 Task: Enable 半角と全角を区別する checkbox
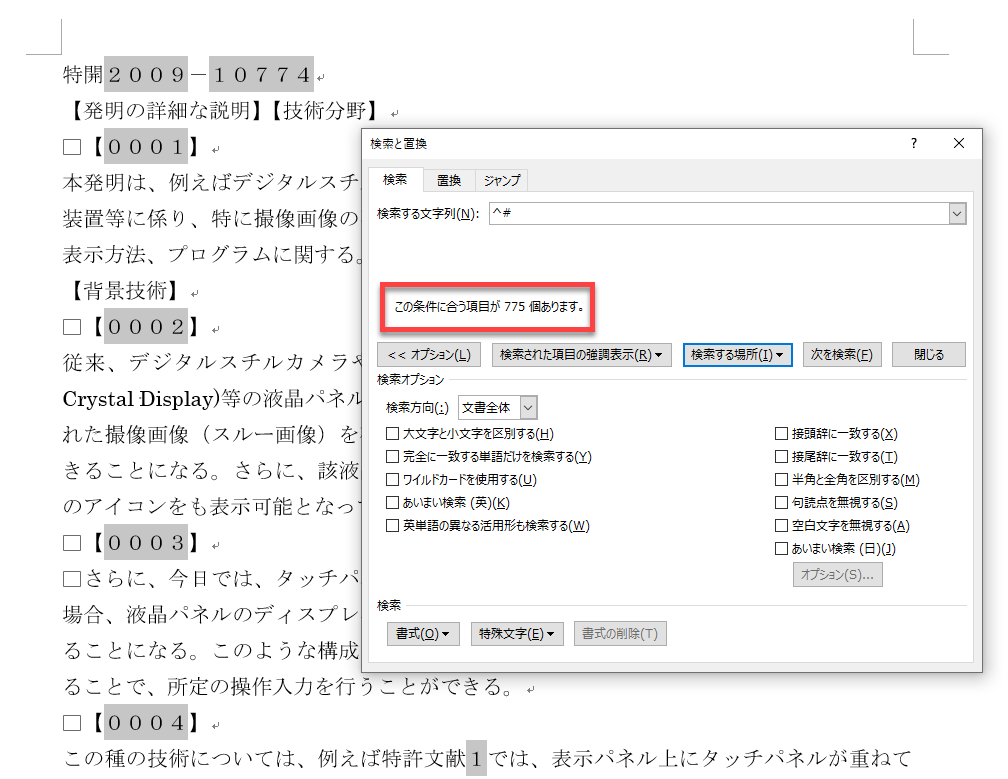782,480
